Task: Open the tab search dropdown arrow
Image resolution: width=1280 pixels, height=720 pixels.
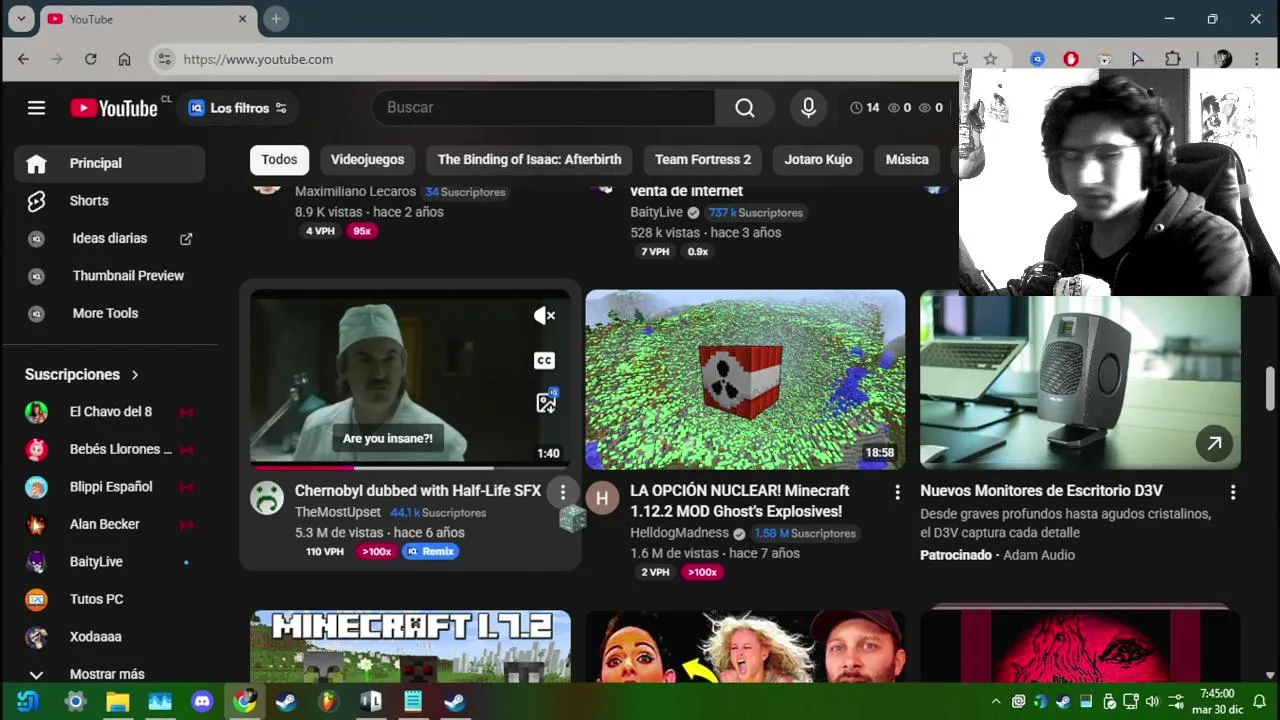Action: [x=21, y=19]
